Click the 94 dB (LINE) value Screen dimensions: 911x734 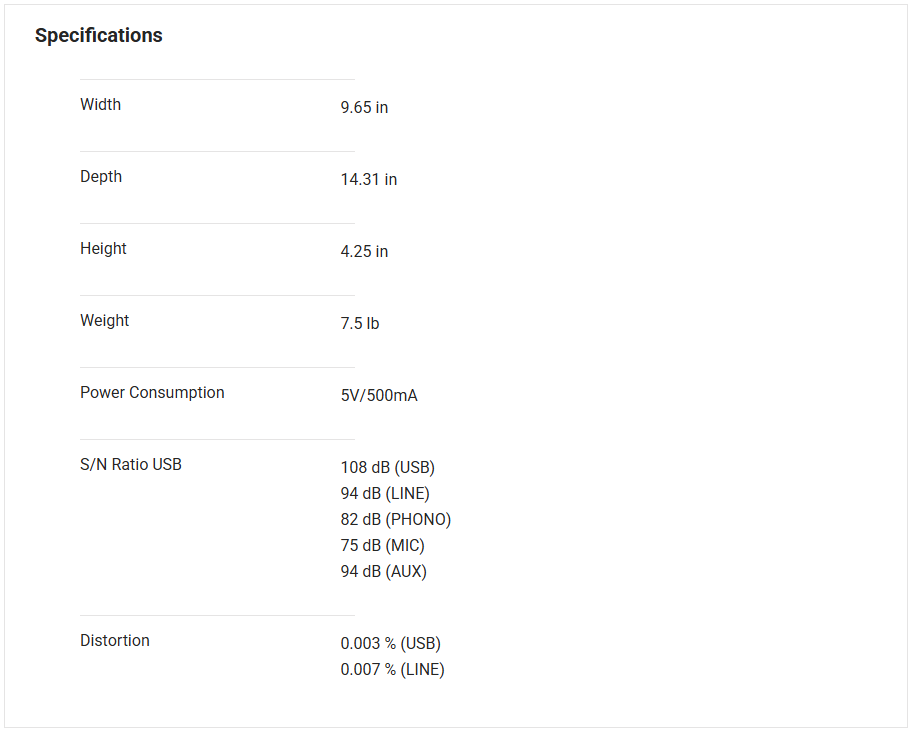point(384,494)
